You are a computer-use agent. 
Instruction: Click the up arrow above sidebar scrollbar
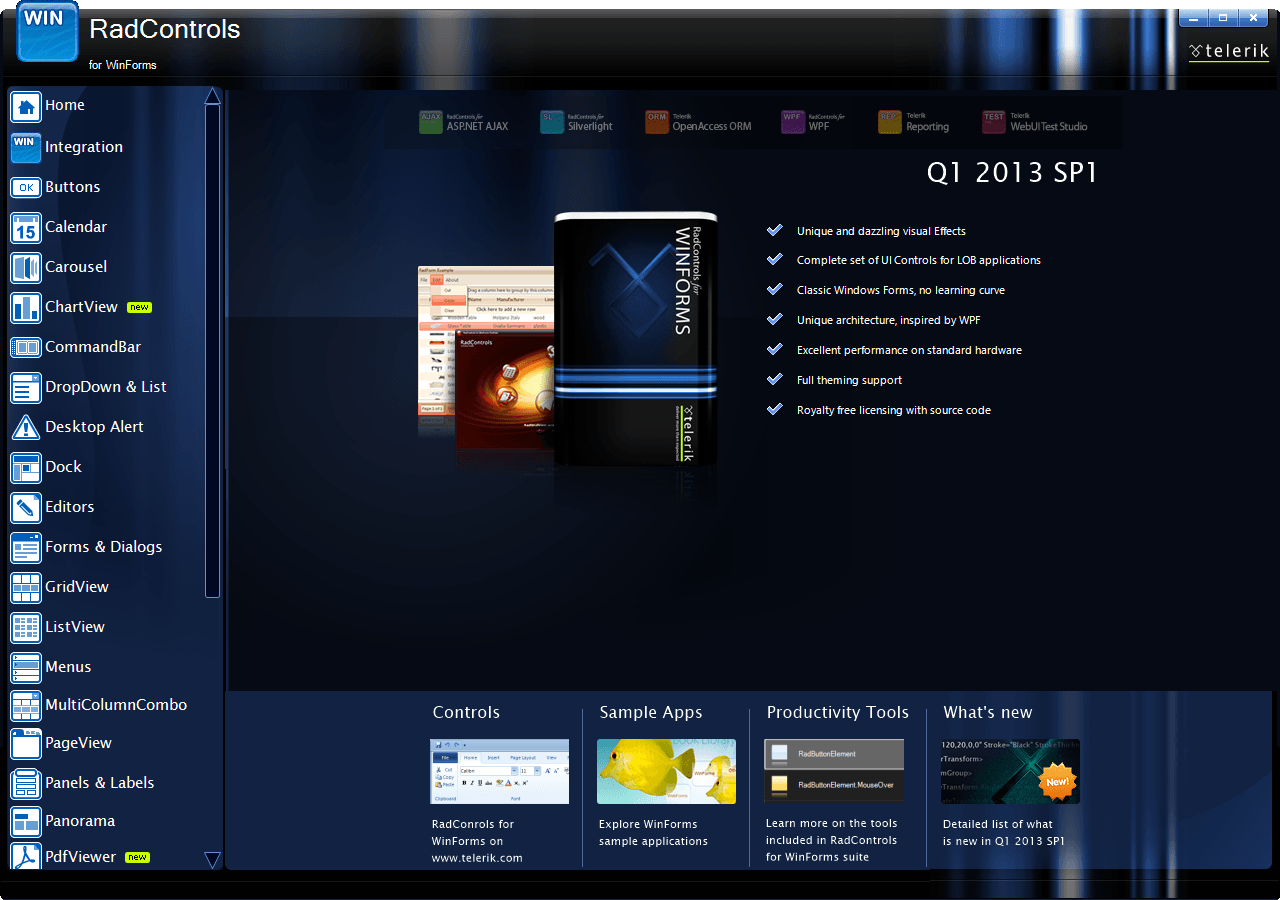(212, 96)
